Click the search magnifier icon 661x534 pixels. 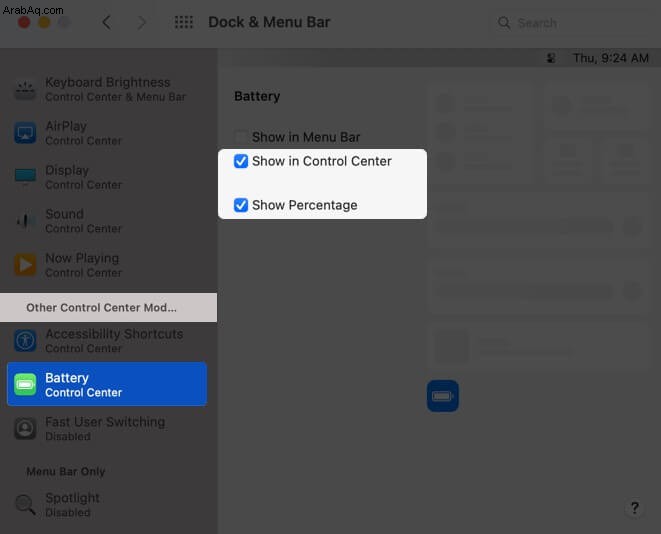[x=504, y=23]
